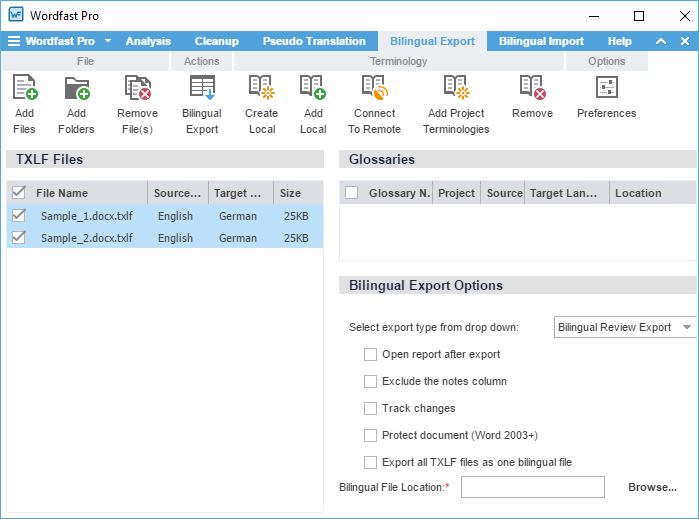699x519 pixels.
Task: Uncheck Sample_1.docx.txlf file checkbox
Action: pos(17,216)
